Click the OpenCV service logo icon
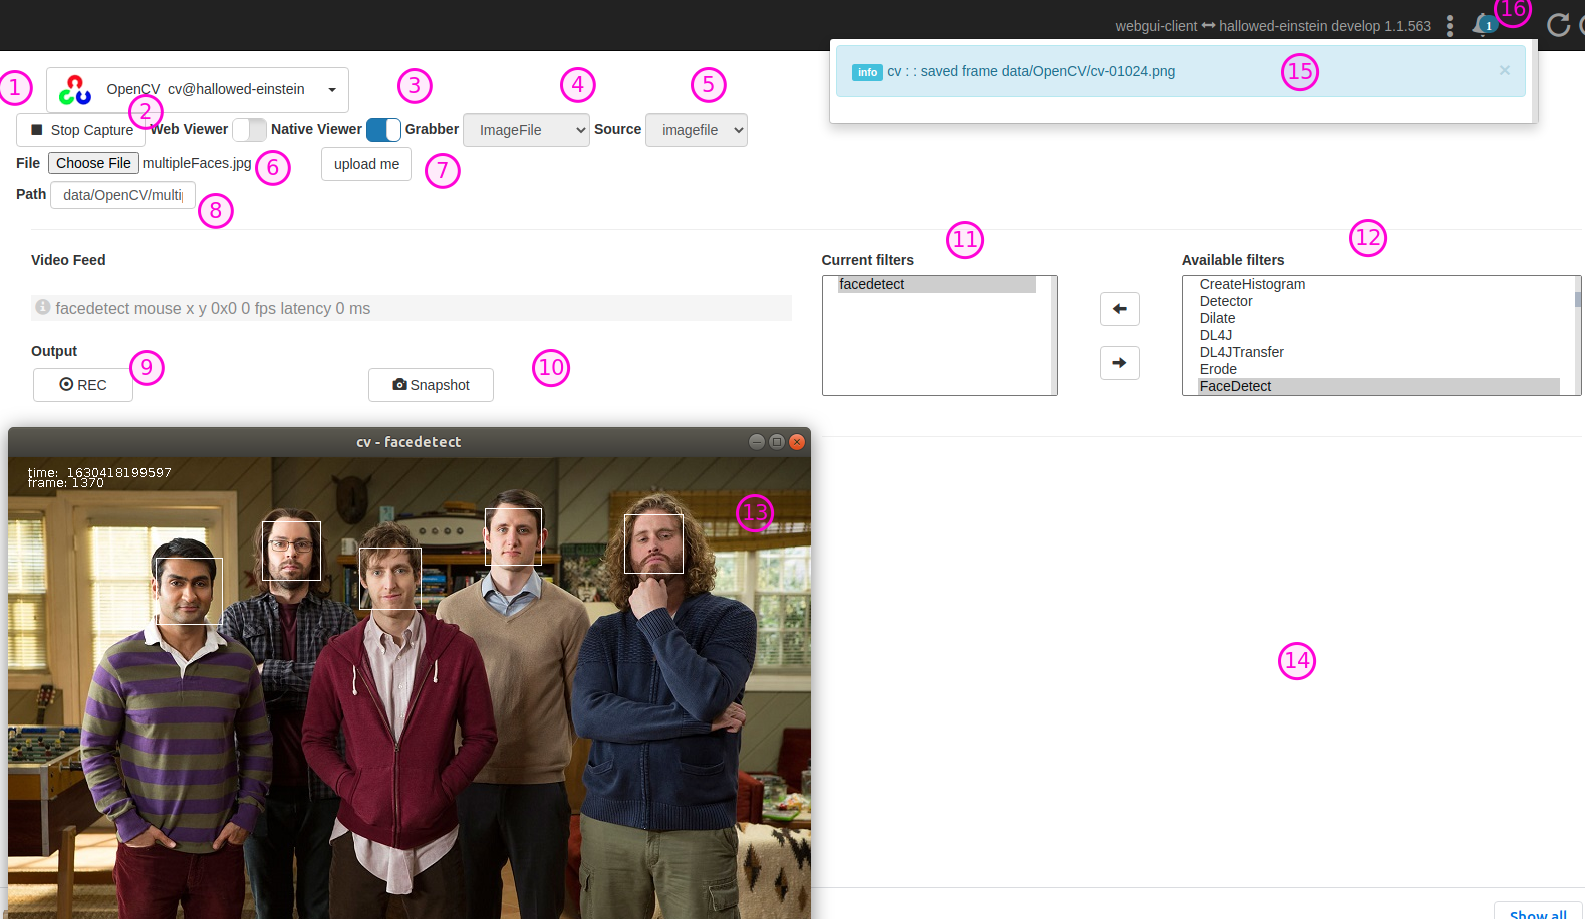This screenshot has width=1585, height=919. pos(75,90)
